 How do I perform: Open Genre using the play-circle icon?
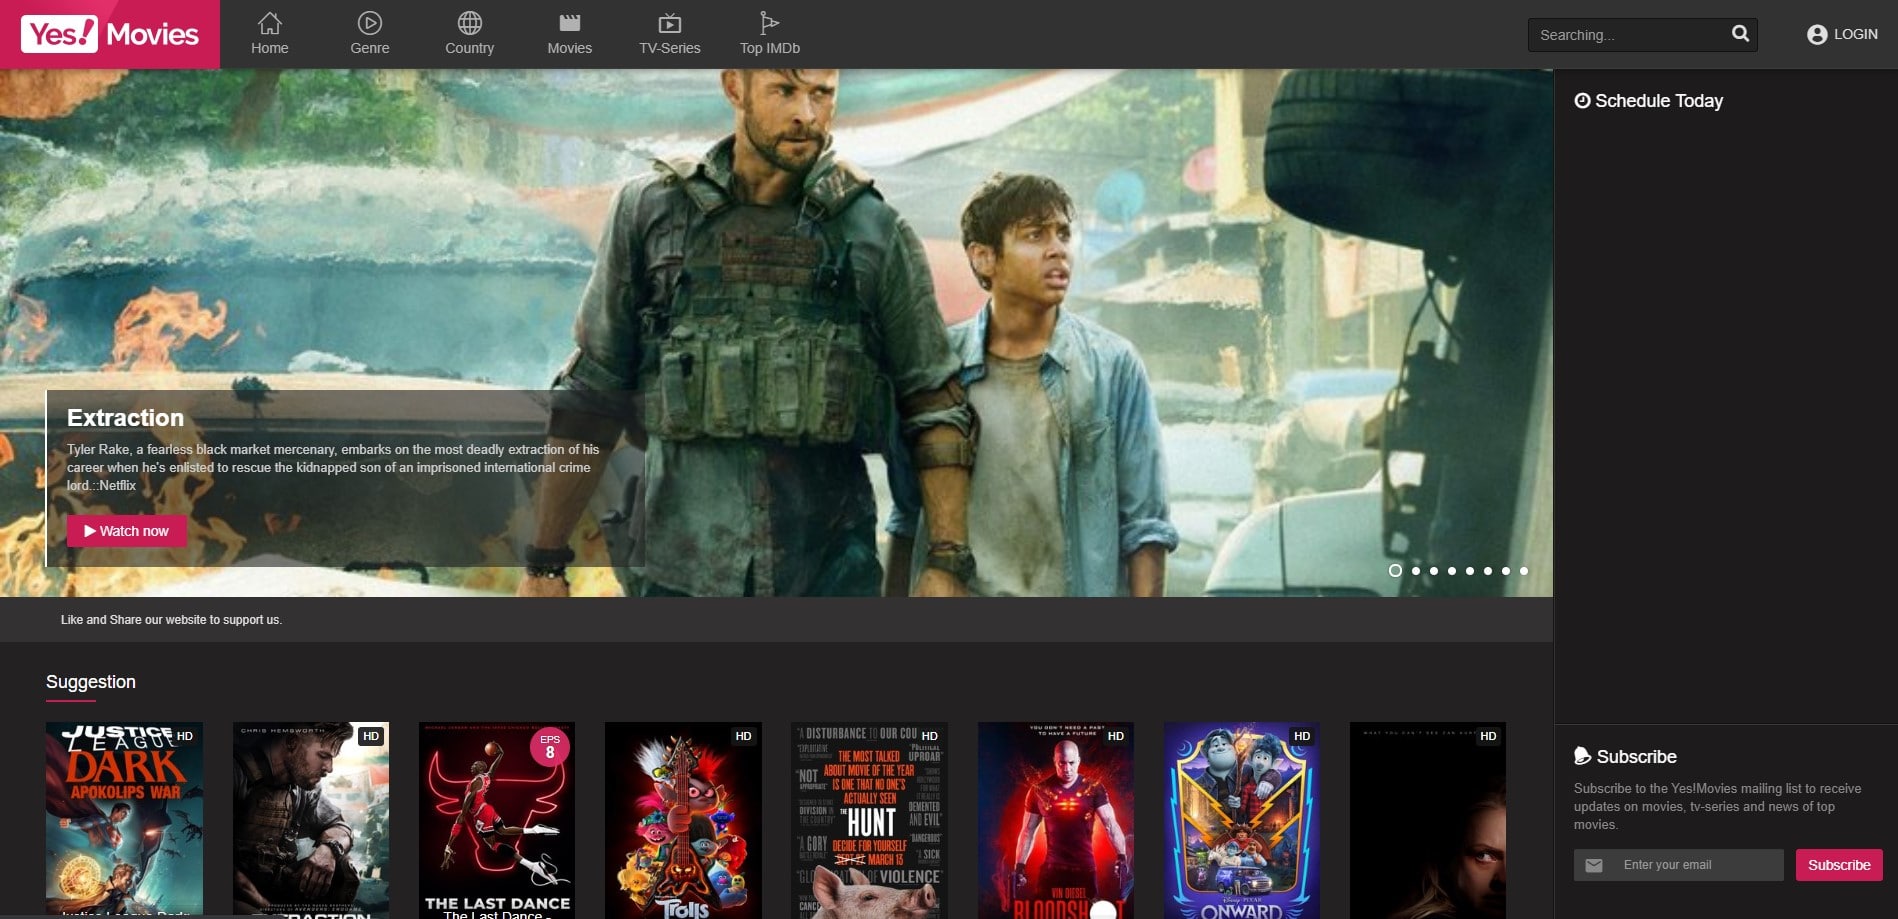[370, 23]
